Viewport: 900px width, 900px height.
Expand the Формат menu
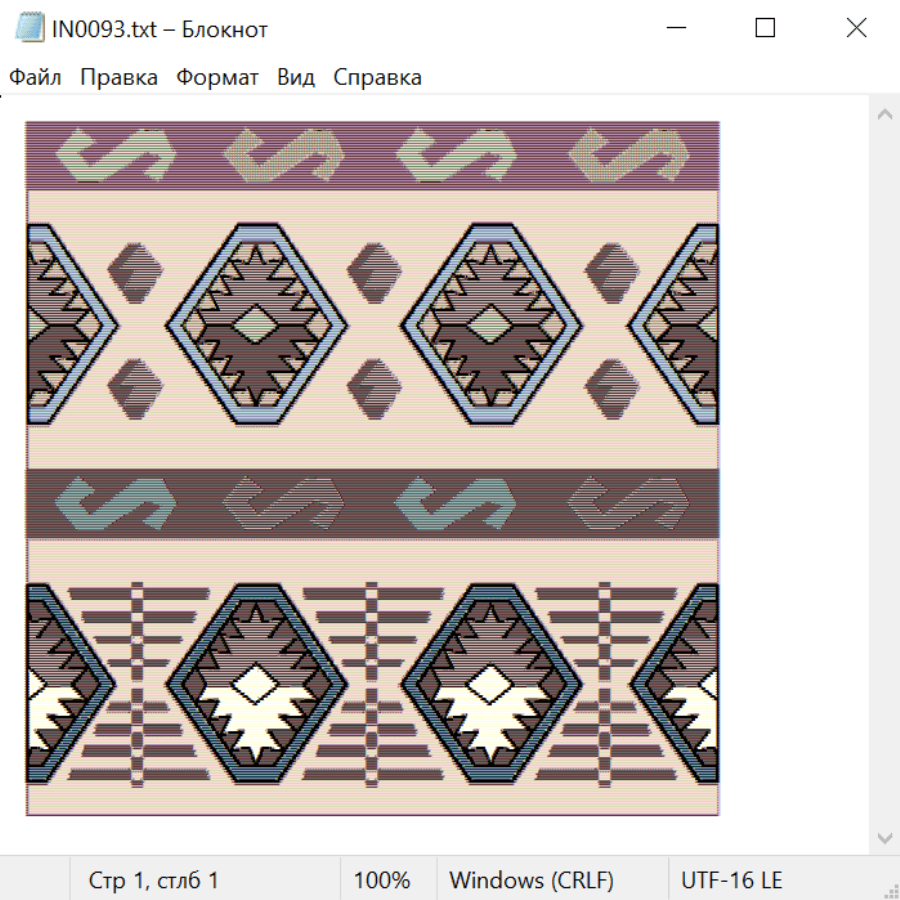tap(217, 78)
